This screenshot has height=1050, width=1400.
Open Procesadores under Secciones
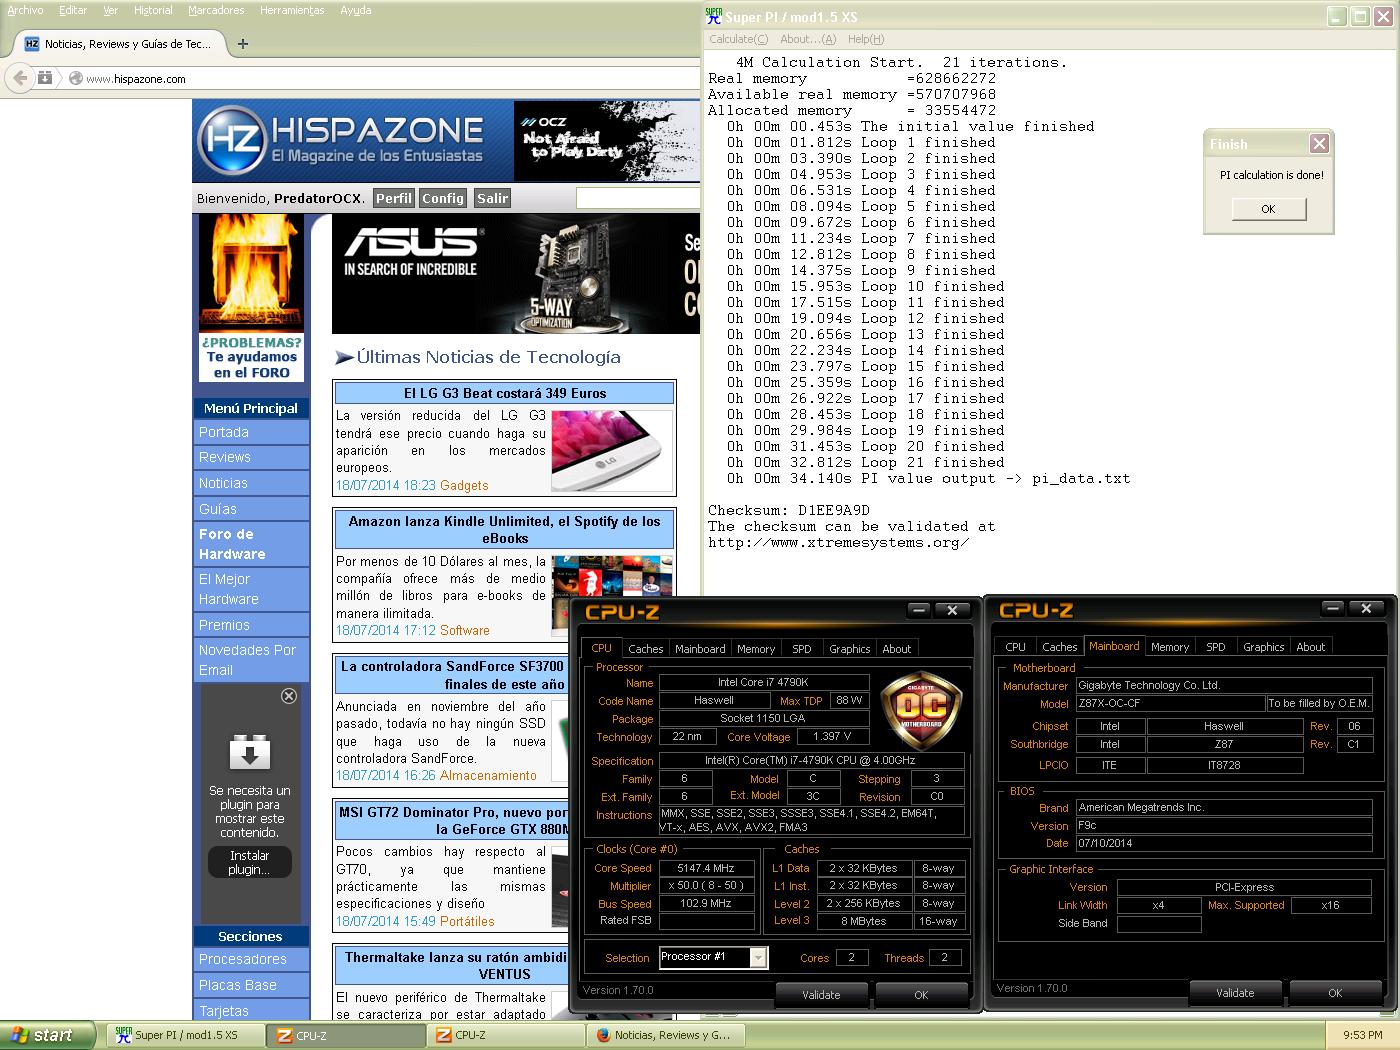click(x=251, y=959)
